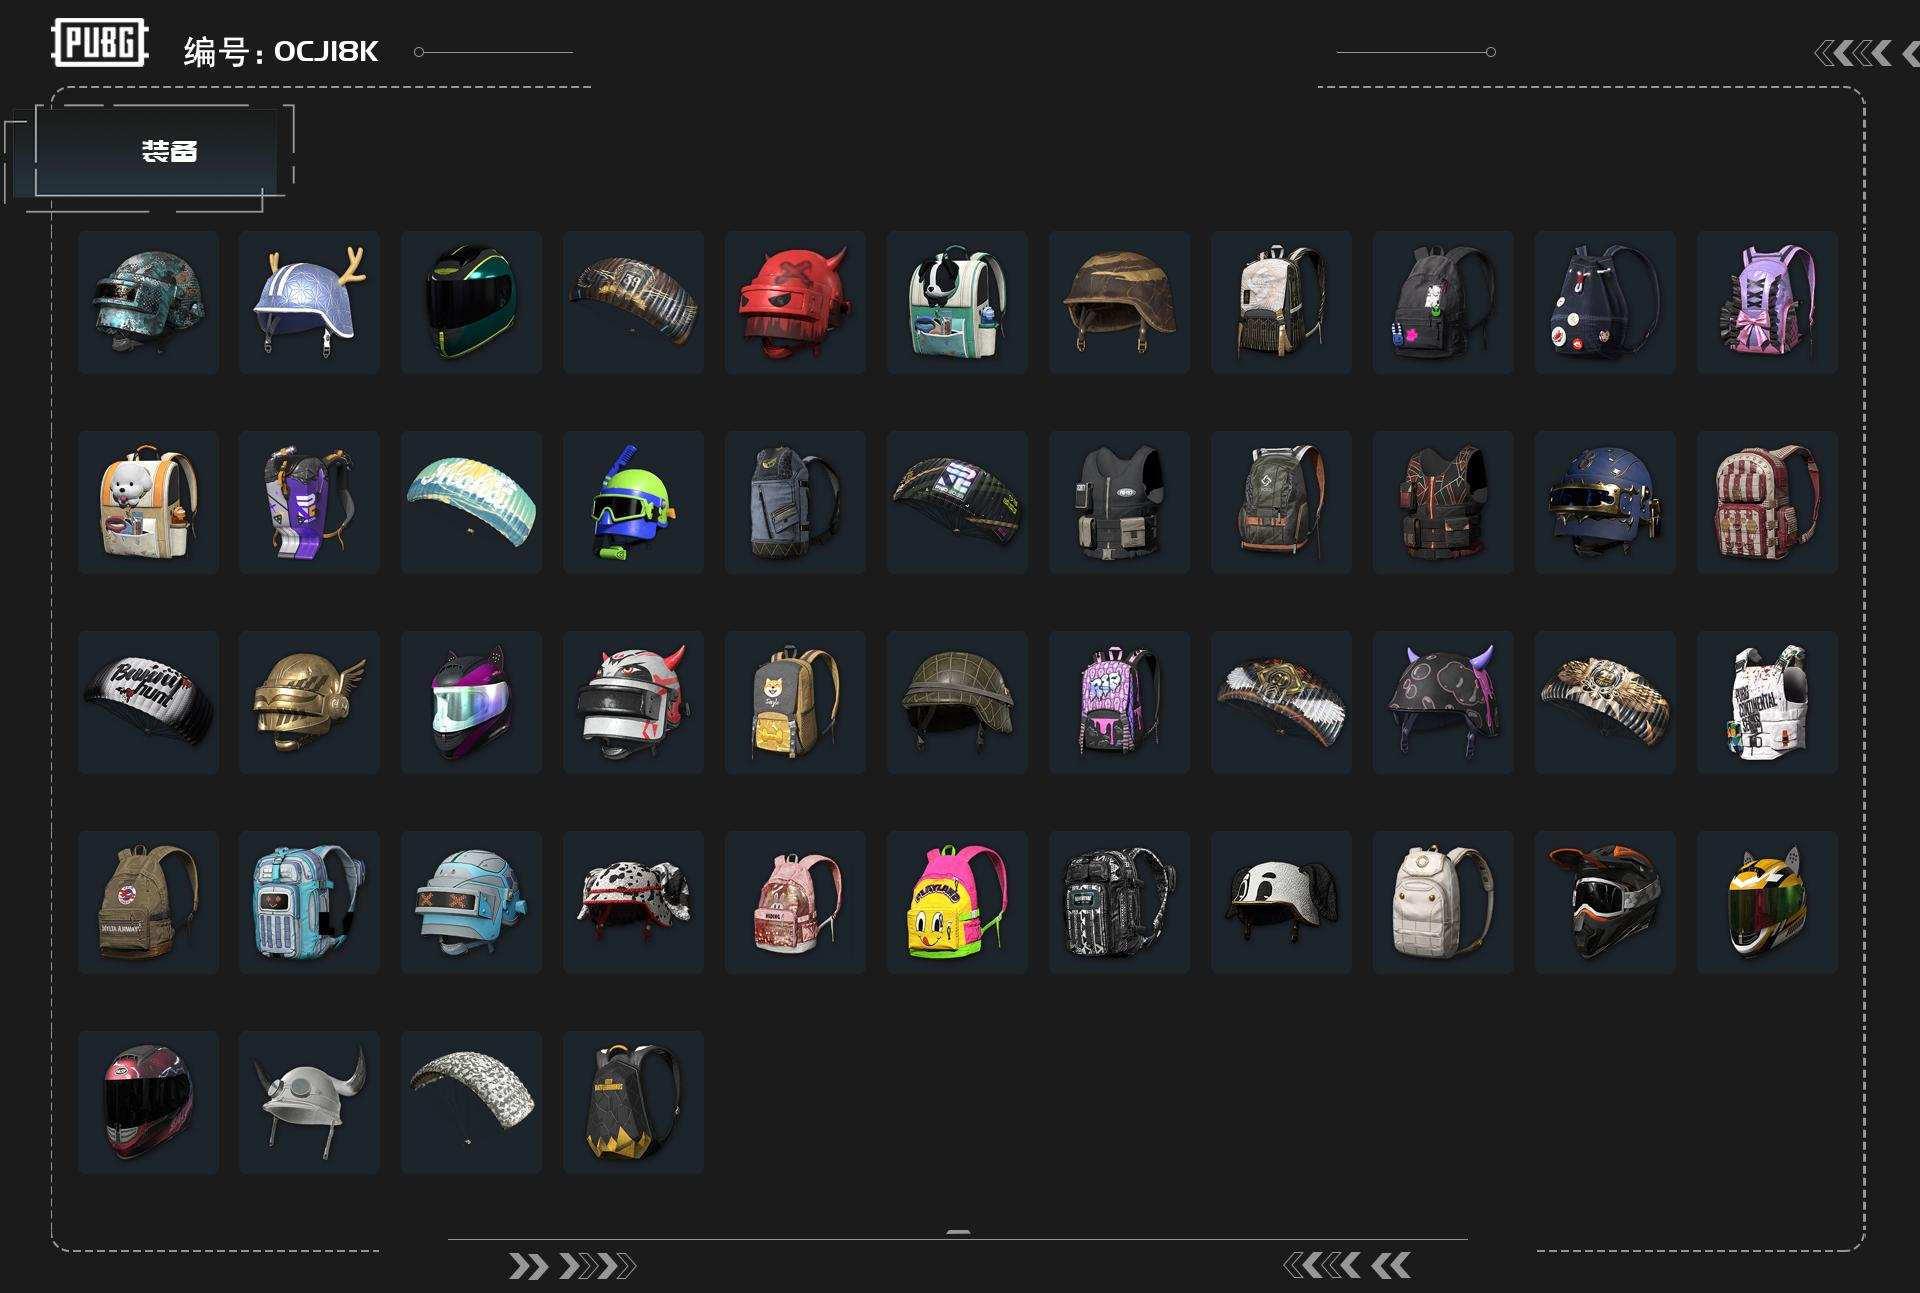Click the bottom-right left-pointing chevrons
The height and width of the screenshot is (1293, 1920).
[x=1347, y=1266]
